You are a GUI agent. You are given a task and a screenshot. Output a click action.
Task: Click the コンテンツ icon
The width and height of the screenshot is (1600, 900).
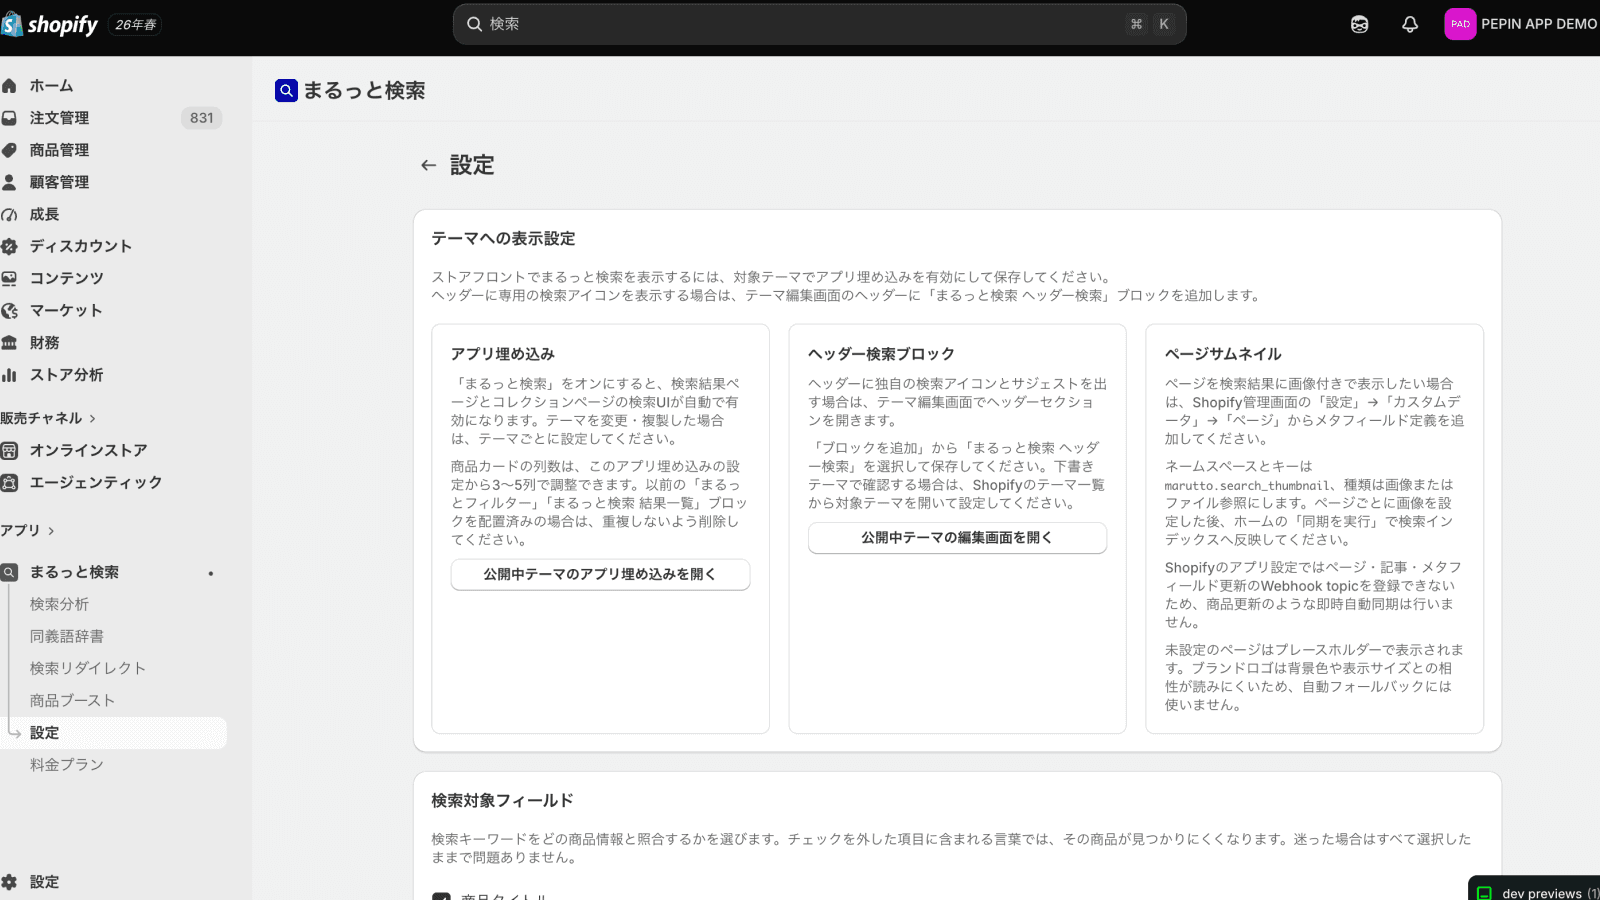tap(10, 278)
